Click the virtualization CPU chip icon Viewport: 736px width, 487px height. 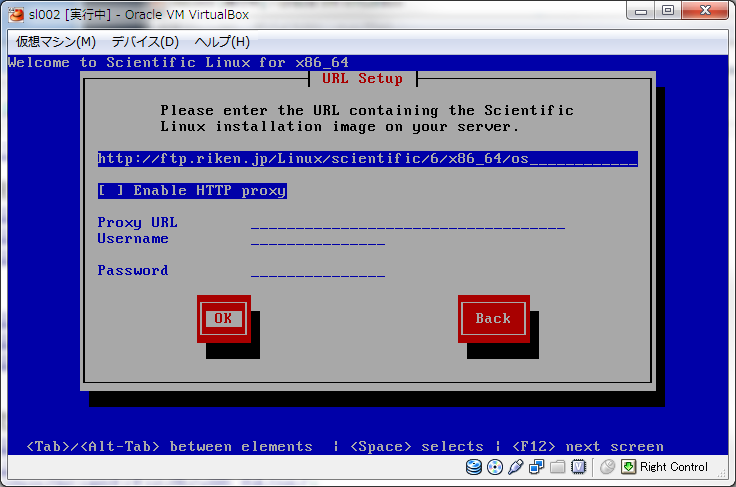click(579, 467)
